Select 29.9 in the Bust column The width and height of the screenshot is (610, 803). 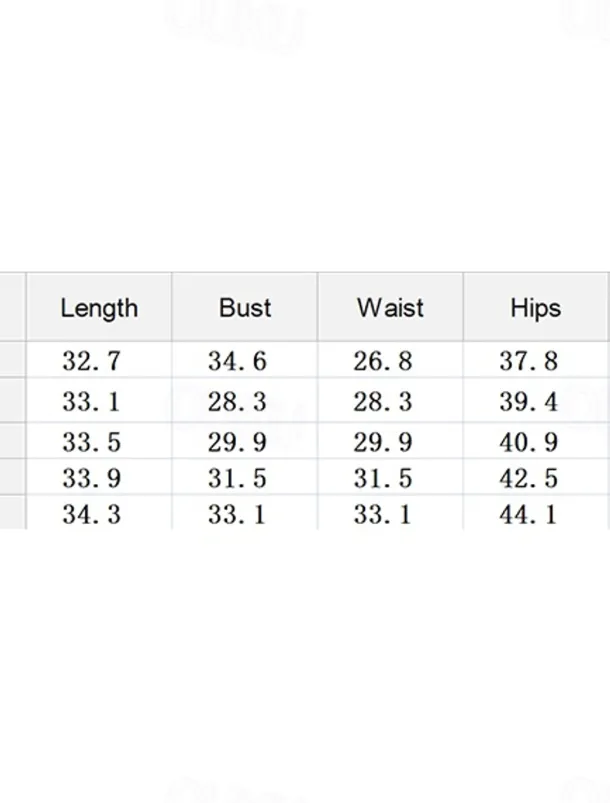pos(237,442)
